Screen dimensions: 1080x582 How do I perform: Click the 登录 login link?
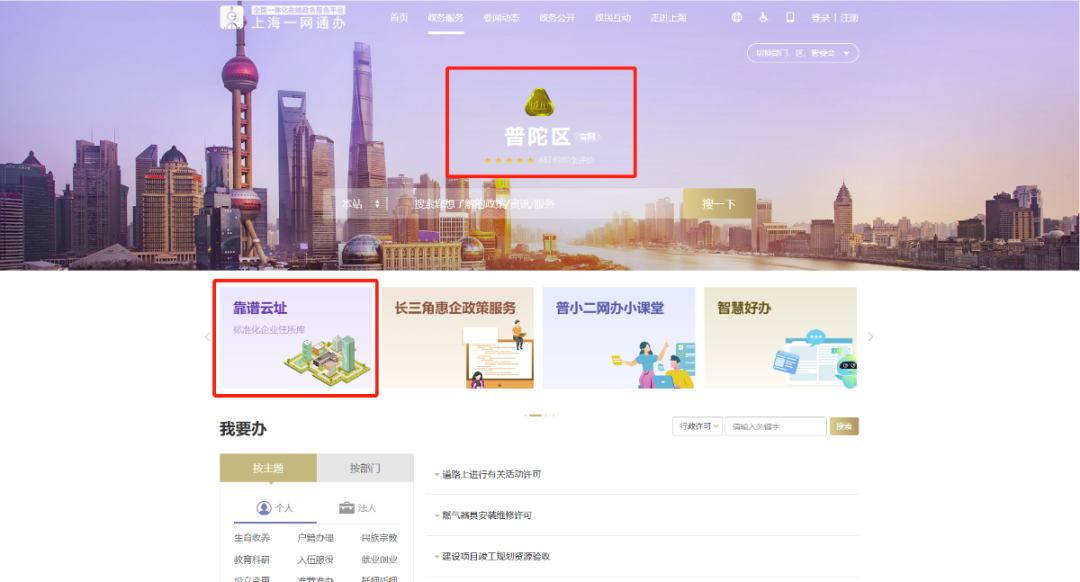point(820,18)
